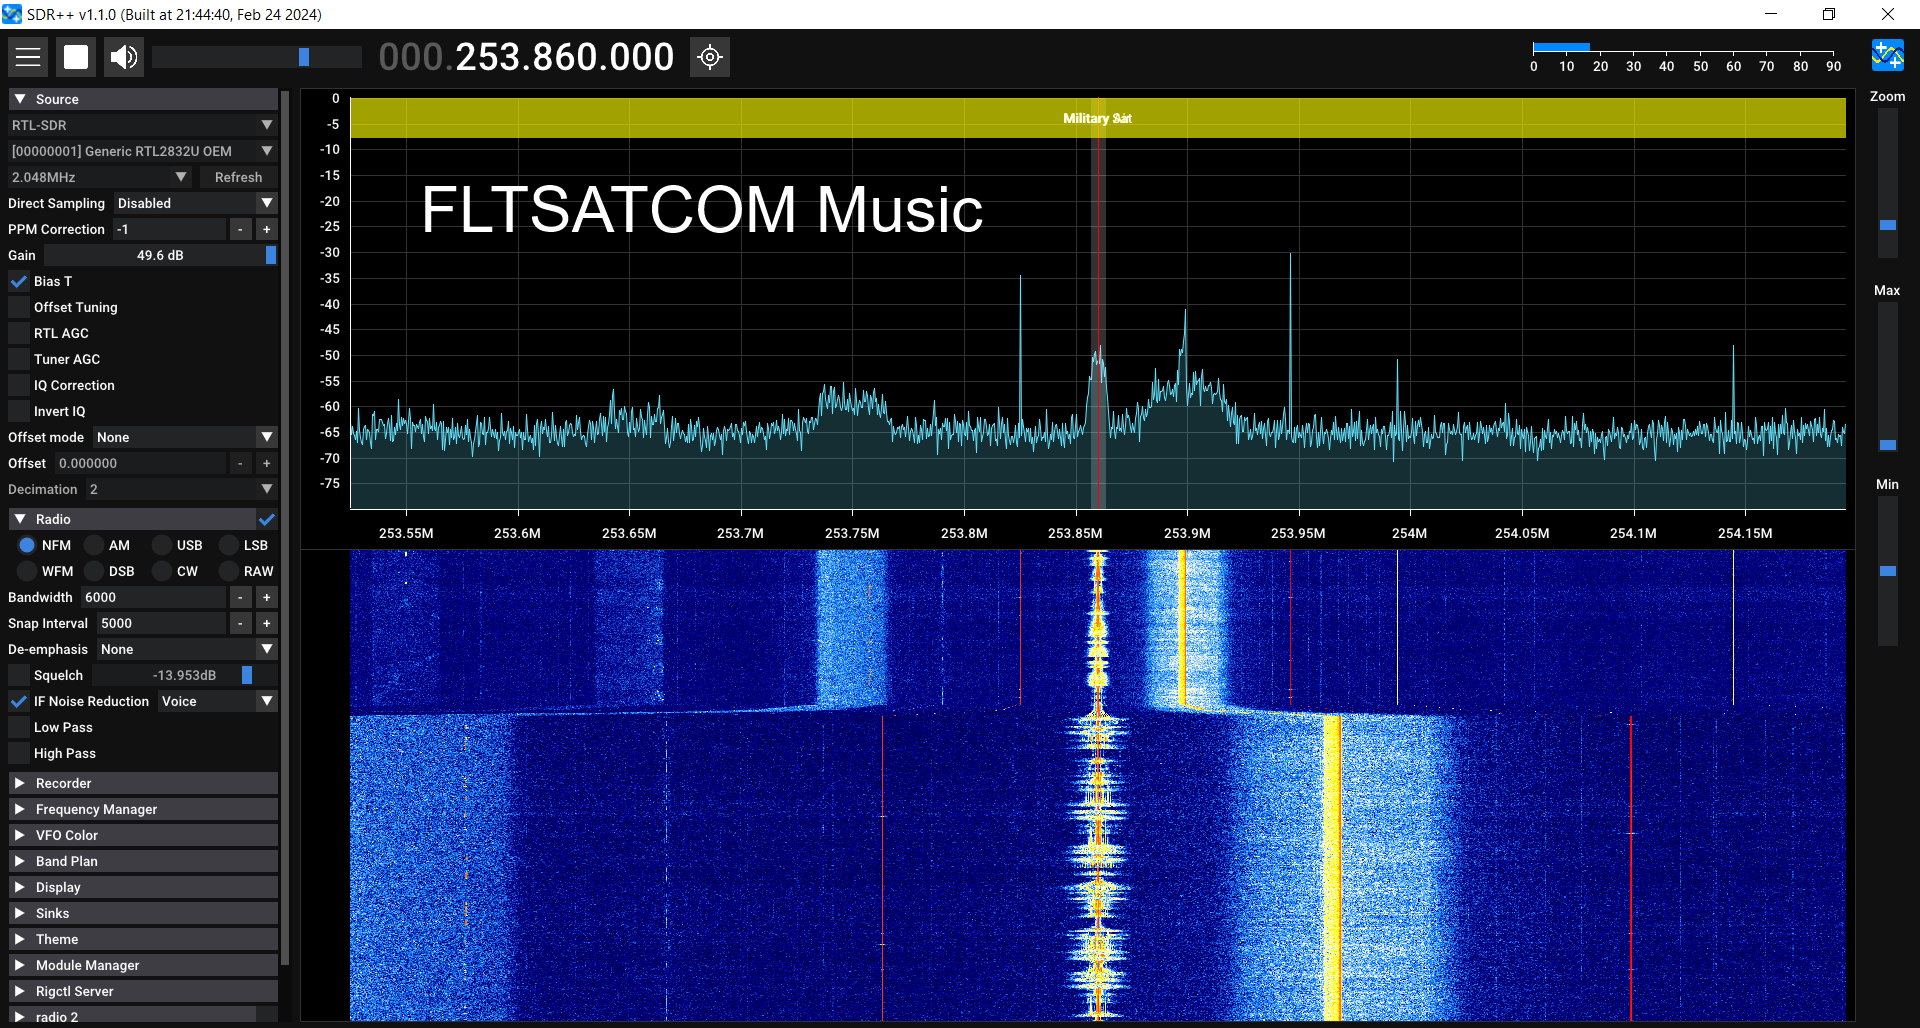Viewport: 1920px width, 1028px height.
Task: Open the 2.048MHz sample rate dropdown
Action: click(x=99, y=177)
